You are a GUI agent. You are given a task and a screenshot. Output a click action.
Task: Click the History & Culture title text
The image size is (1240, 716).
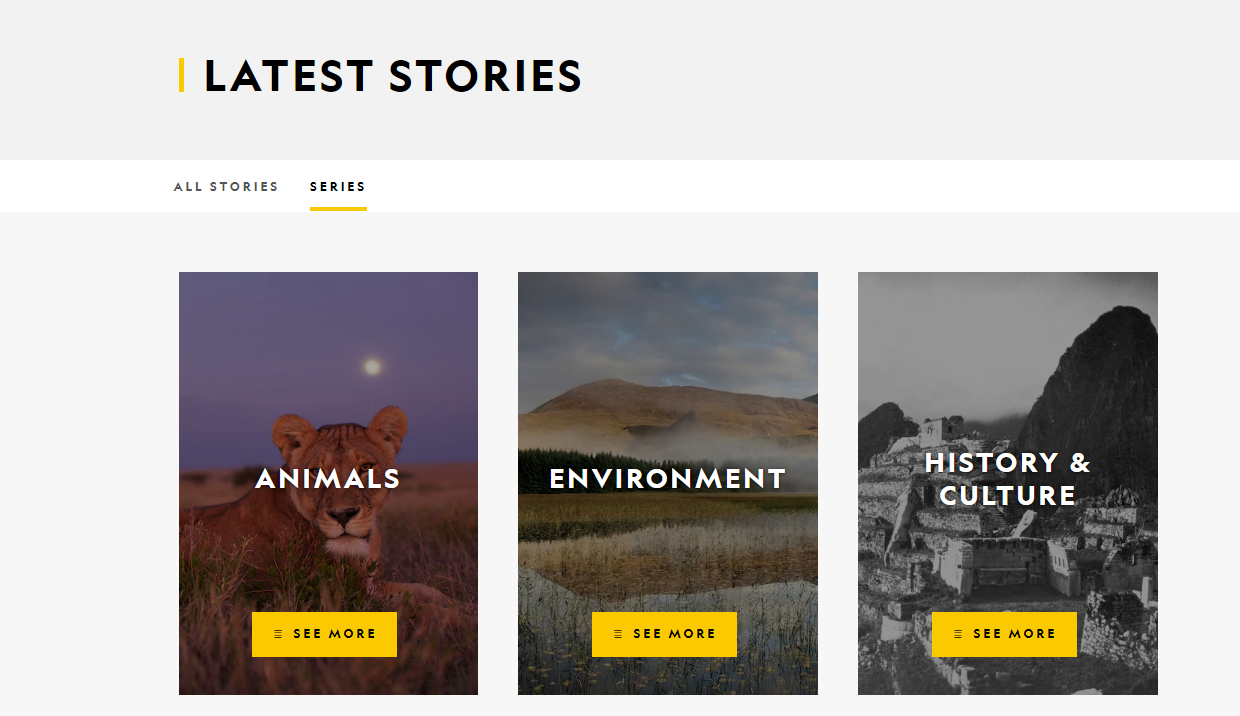click(1008, 479)
